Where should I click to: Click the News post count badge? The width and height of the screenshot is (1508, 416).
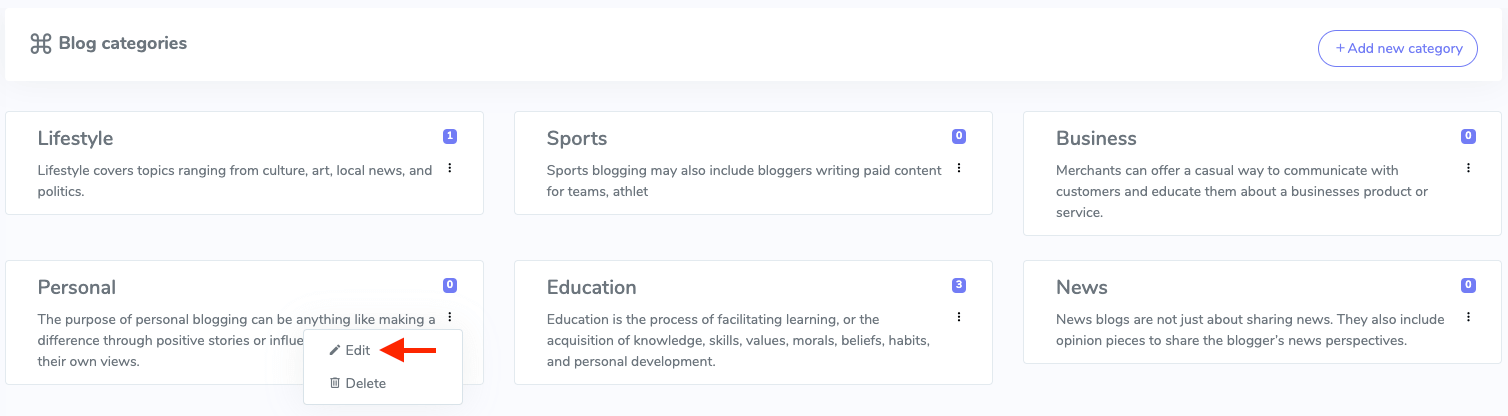click(x=1468, y=285)
